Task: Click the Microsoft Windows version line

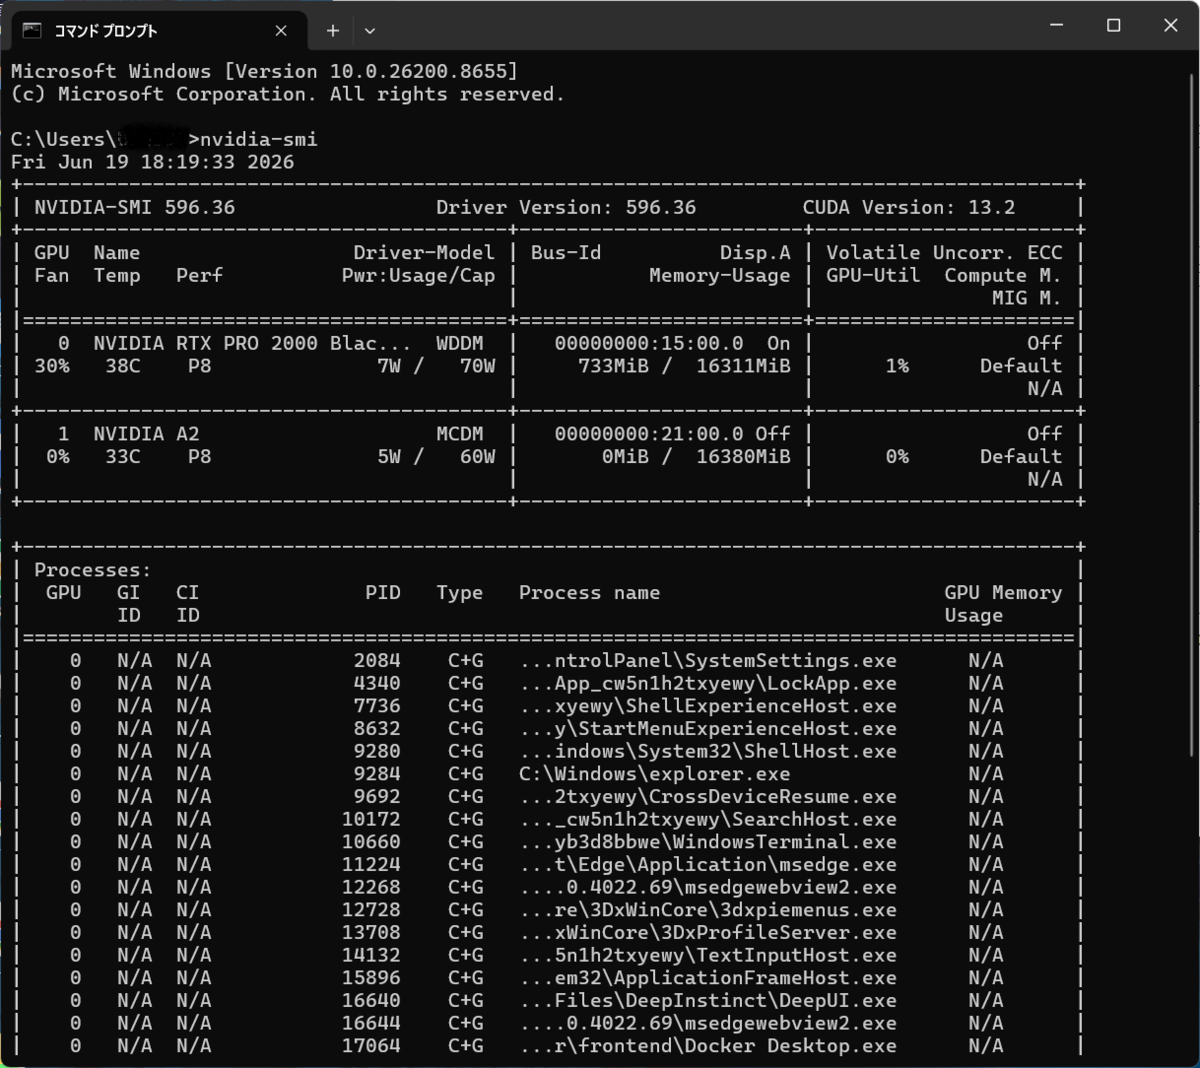Action: click(x=265, y=71)
